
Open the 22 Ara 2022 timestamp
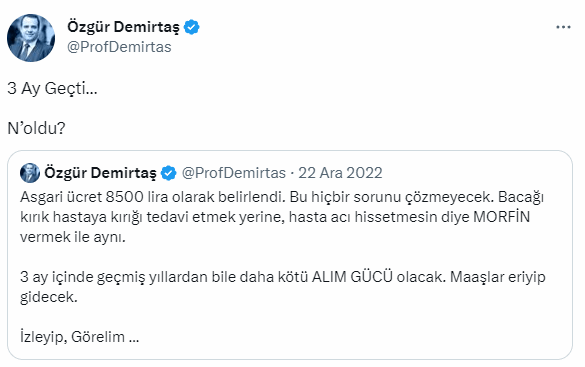click(x=340, y=173)
